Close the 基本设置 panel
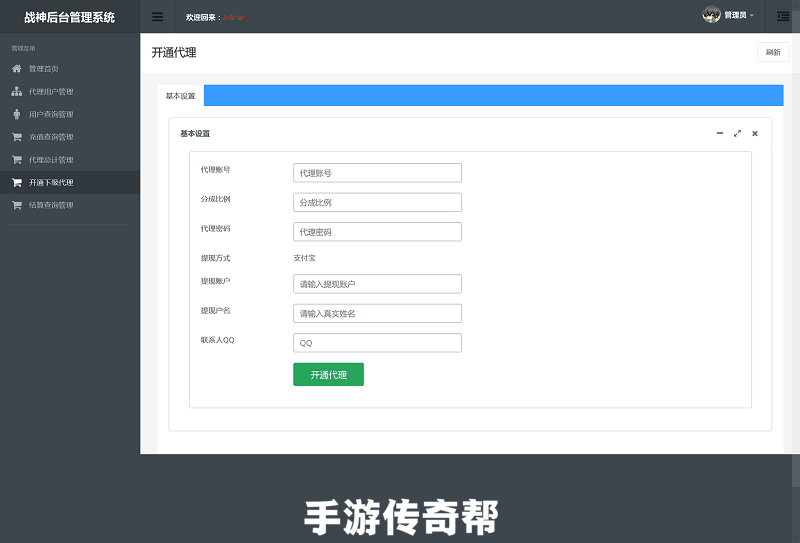Viewport: 800px width, 543px height. [x=755, y=133]
